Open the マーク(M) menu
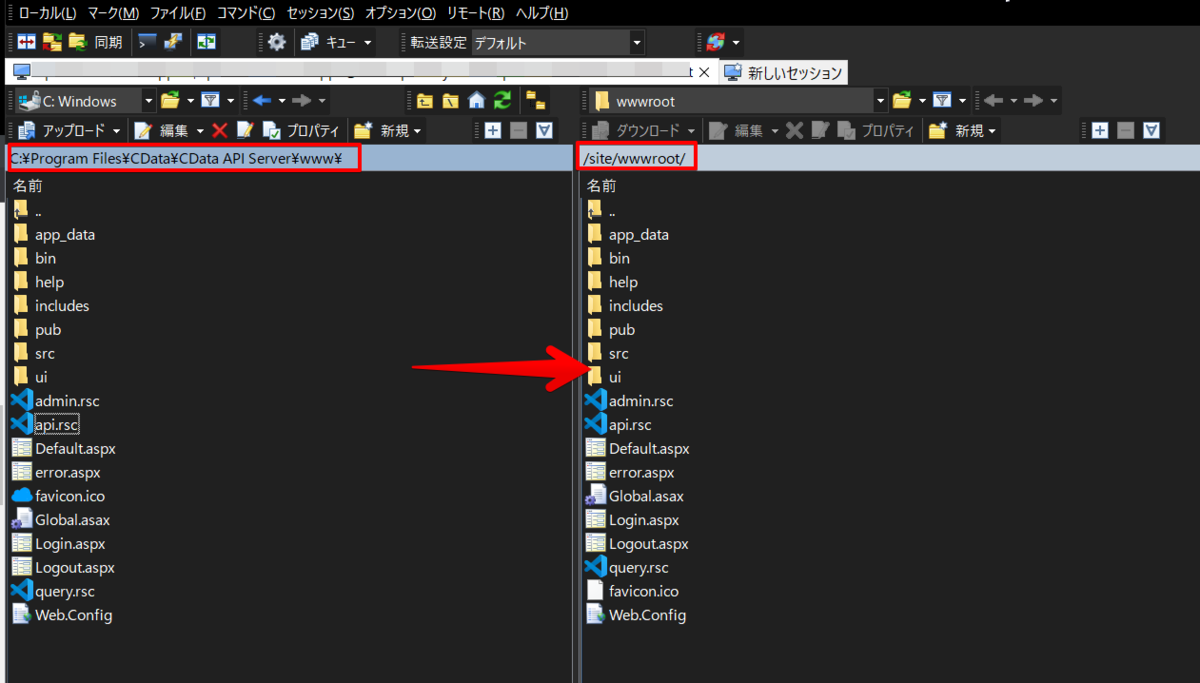 [x=113, y=13]
